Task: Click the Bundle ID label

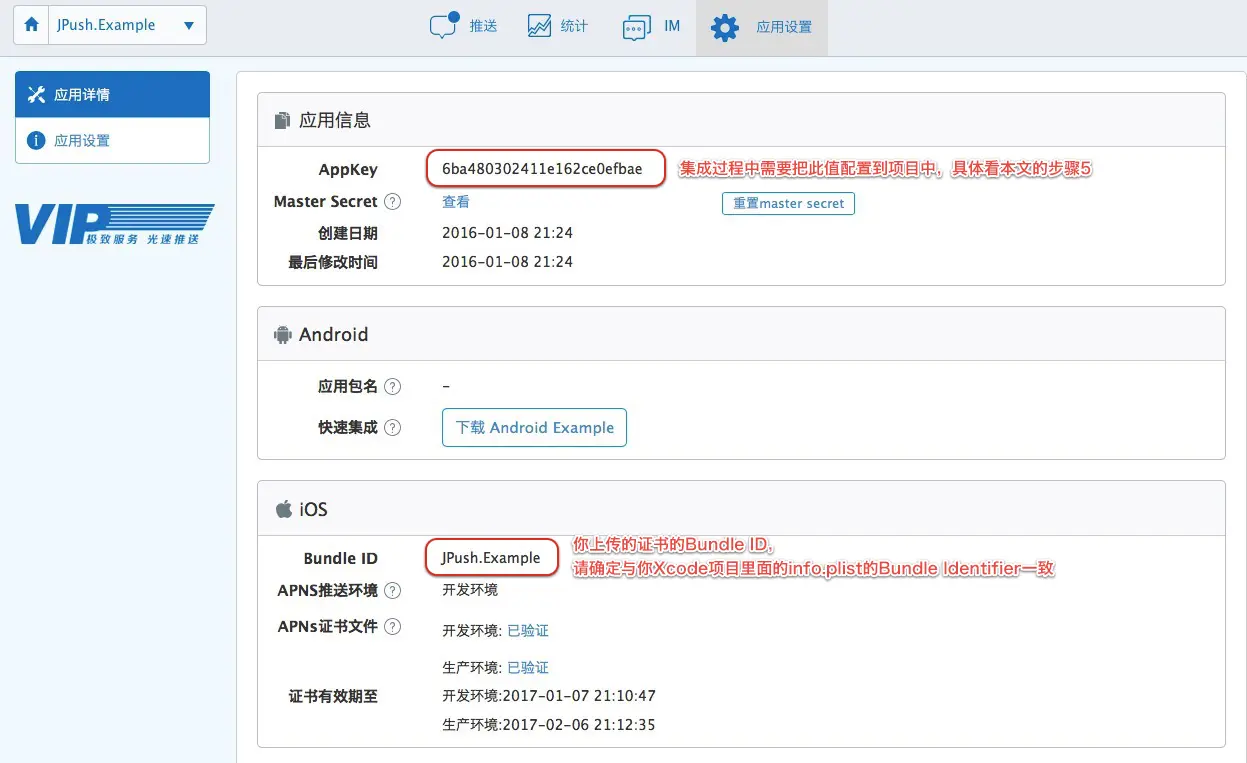Action: (341, 558)
